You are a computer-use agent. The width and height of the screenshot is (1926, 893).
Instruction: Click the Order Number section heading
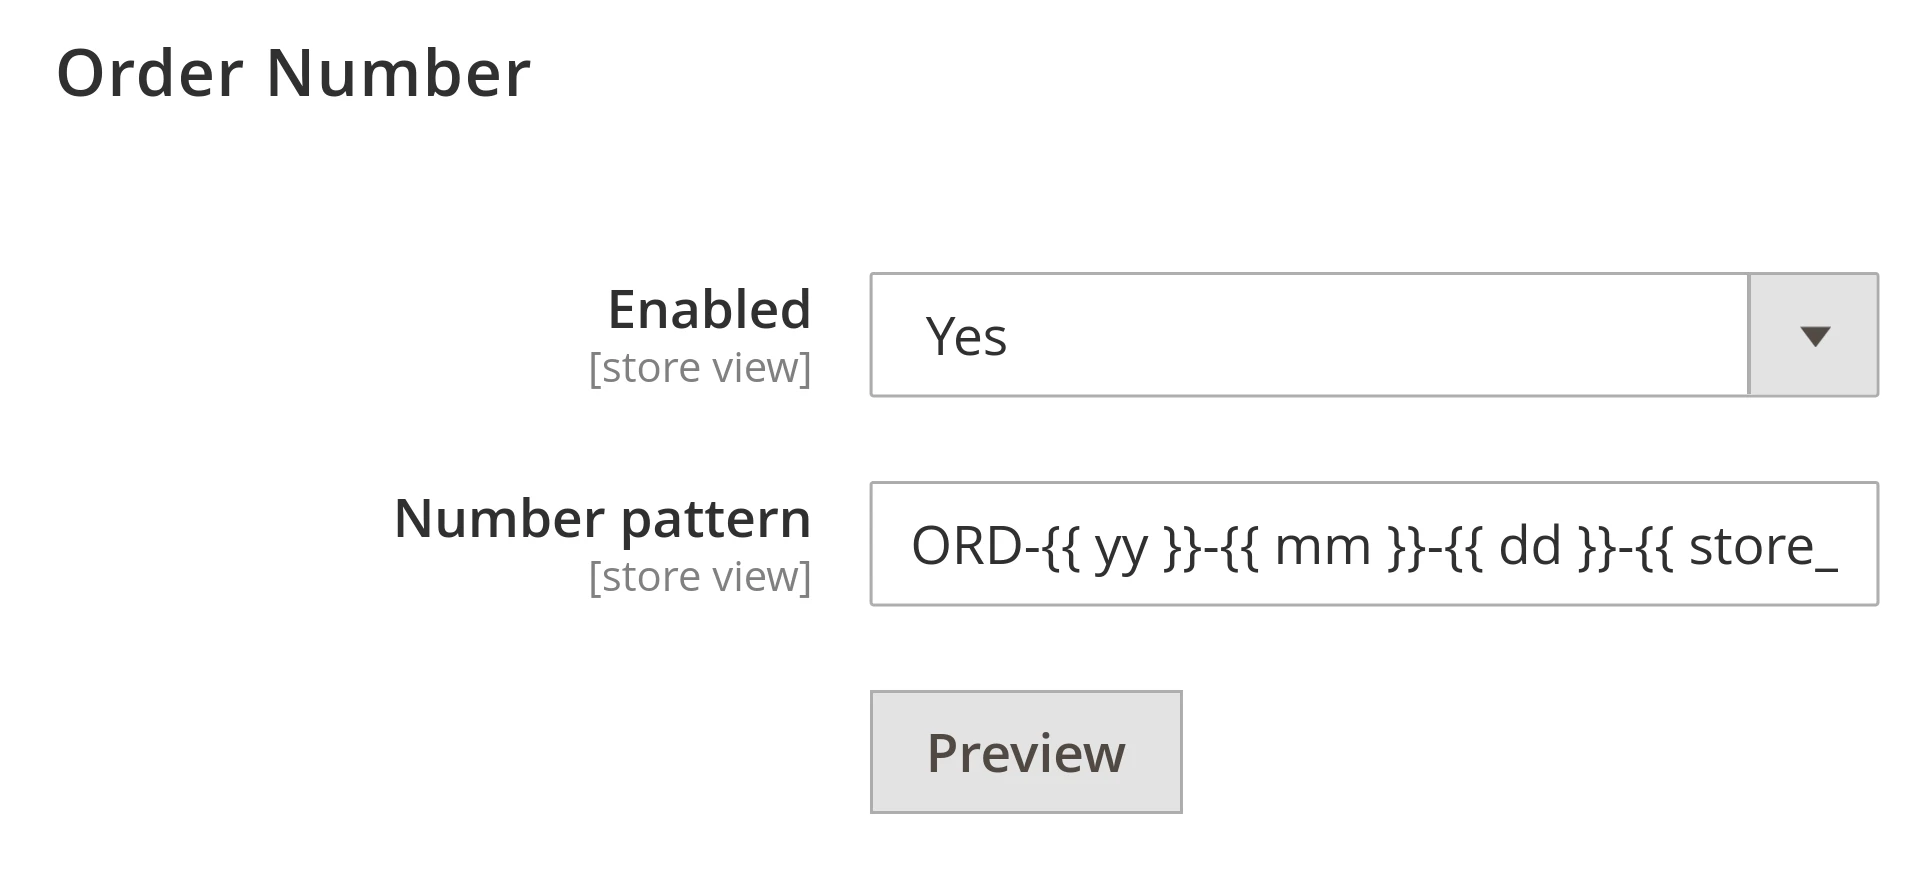click(x=295, y=70)
